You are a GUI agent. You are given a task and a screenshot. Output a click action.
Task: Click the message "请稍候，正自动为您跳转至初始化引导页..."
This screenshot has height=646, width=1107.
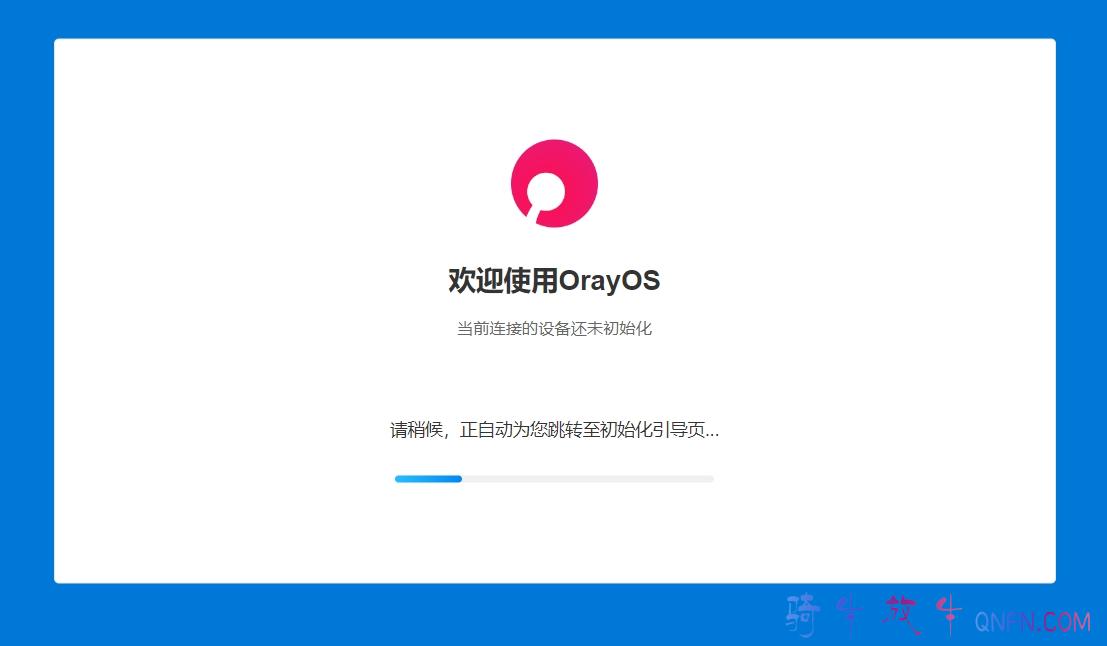tap(554, 429)
